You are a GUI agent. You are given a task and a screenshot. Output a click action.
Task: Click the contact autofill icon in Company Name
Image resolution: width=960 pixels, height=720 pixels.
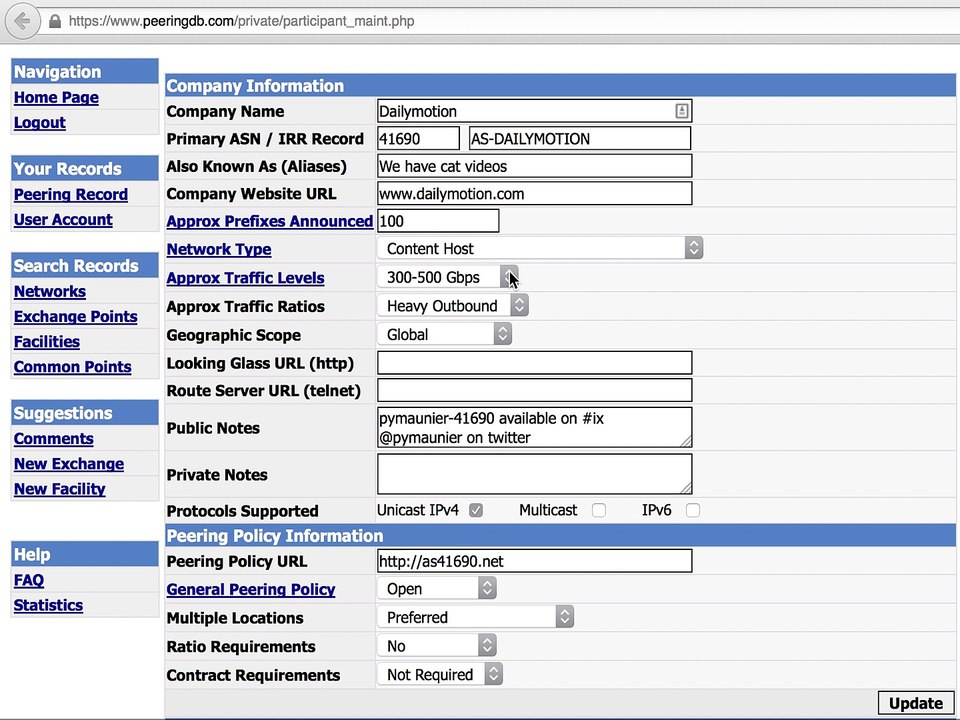(x=681, y=111)
